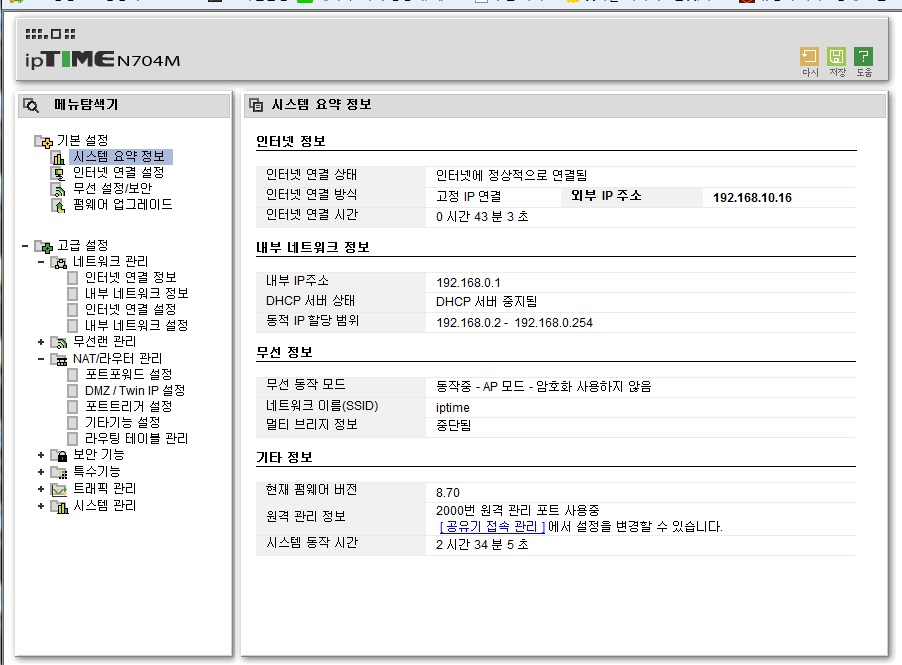This screenshot has height=665, width=902.
Task: Expand the 보안 기능 branch
Action: pos(41,455)
